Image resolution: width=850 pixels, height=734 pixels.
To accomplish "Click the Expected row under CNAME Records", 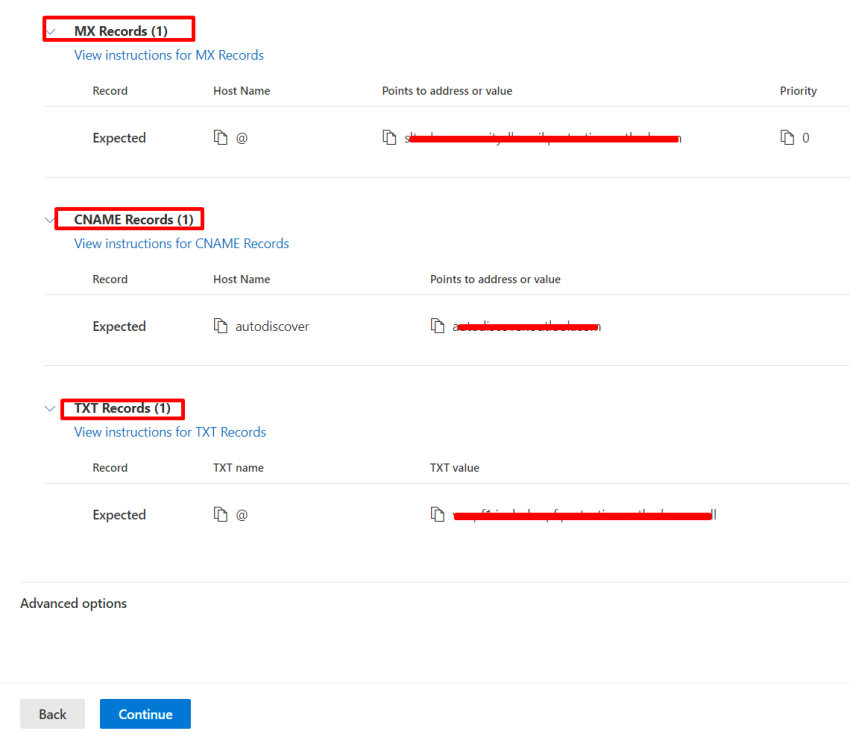I will coord(120,325).
